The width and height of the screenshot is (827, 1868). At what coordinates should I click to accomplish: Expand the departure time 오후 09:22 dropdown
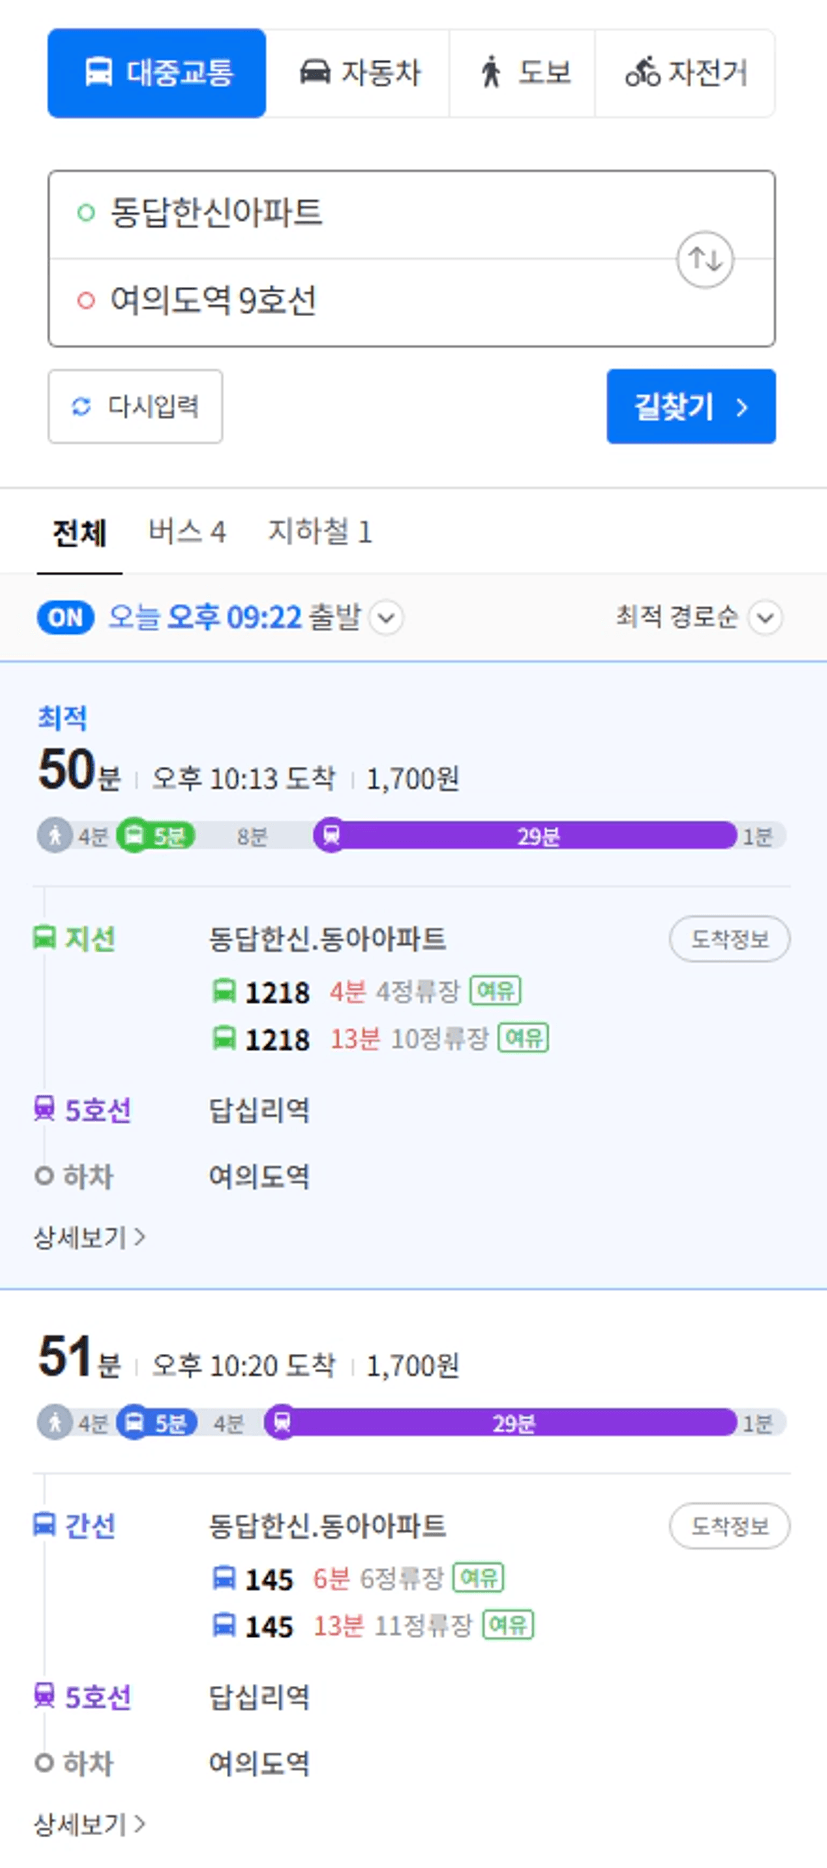pyautogui.click(x=387, y=617)
